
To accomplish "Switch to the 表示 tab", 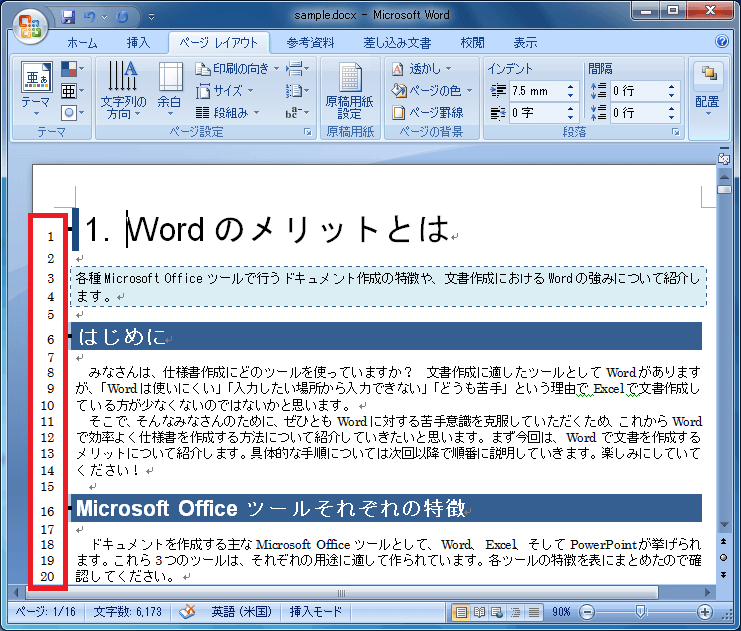I will (525, 43).
